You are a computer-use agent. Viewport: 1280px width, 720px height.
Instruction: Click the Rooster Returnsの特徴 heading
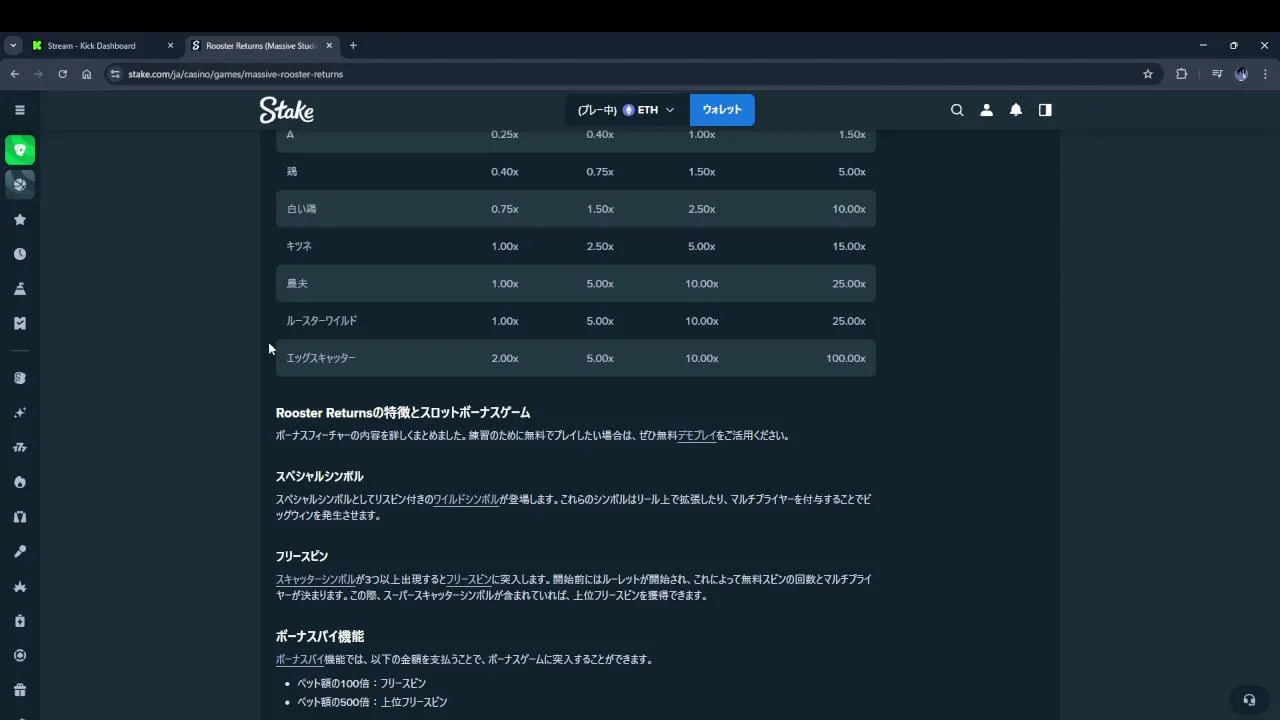[403, 412]
